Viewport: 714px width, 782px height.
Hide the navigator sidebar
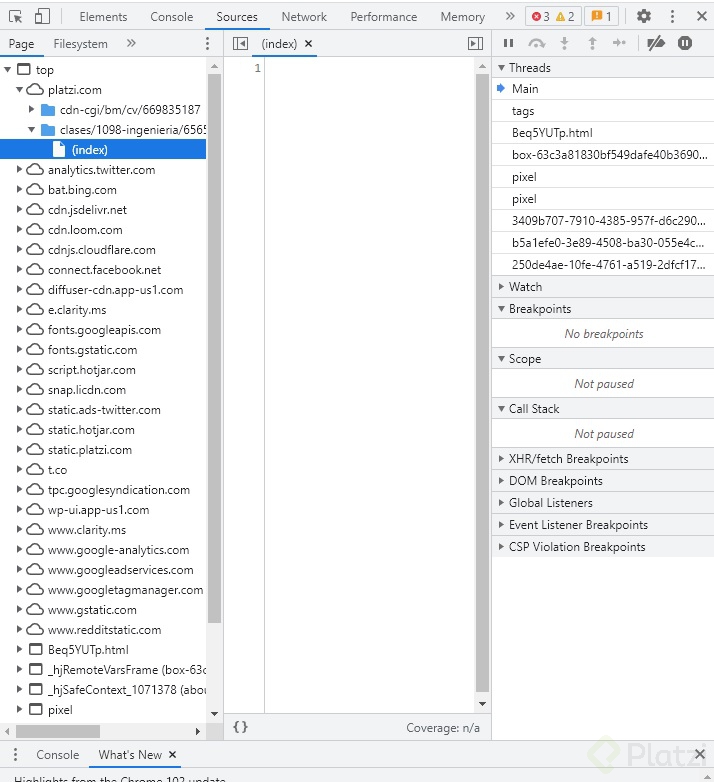point(240,44)
